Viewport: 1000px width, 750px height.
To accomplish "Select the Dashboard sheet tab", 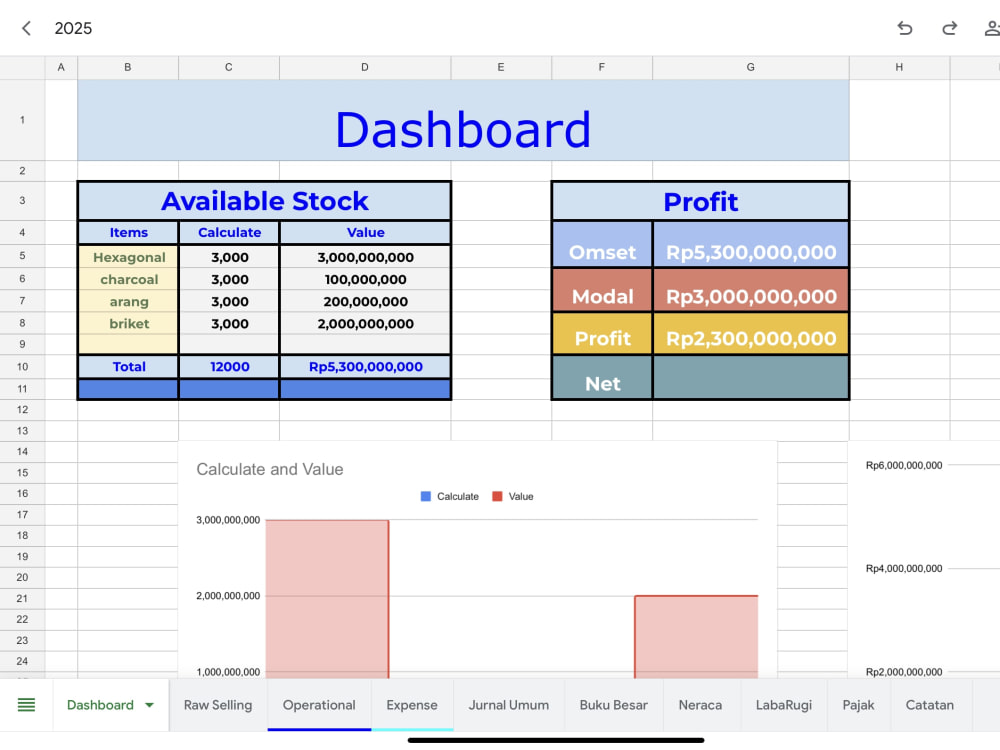I will (x=100, y=705).
